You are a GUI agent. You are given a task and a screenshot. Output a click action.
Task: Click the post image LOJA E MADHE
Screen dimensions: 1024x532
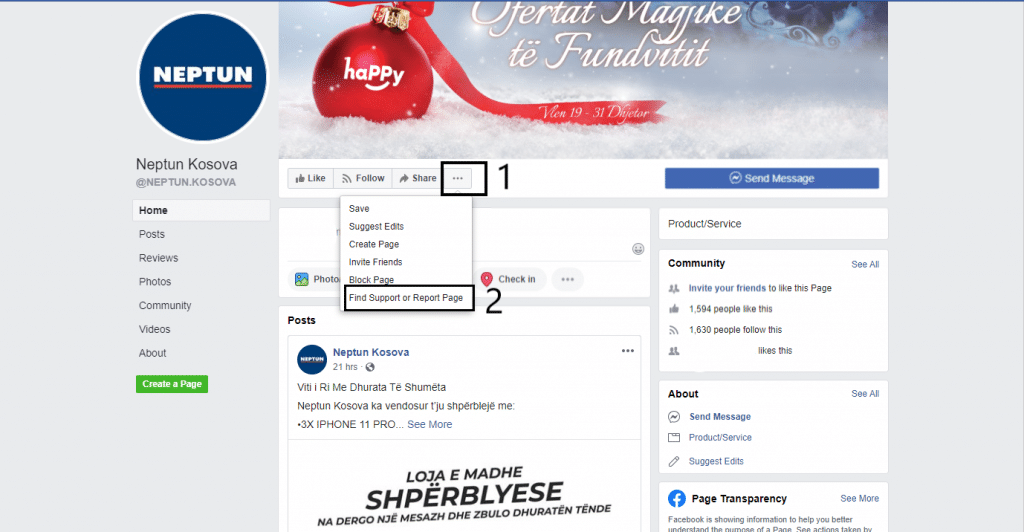pos(464,486)
